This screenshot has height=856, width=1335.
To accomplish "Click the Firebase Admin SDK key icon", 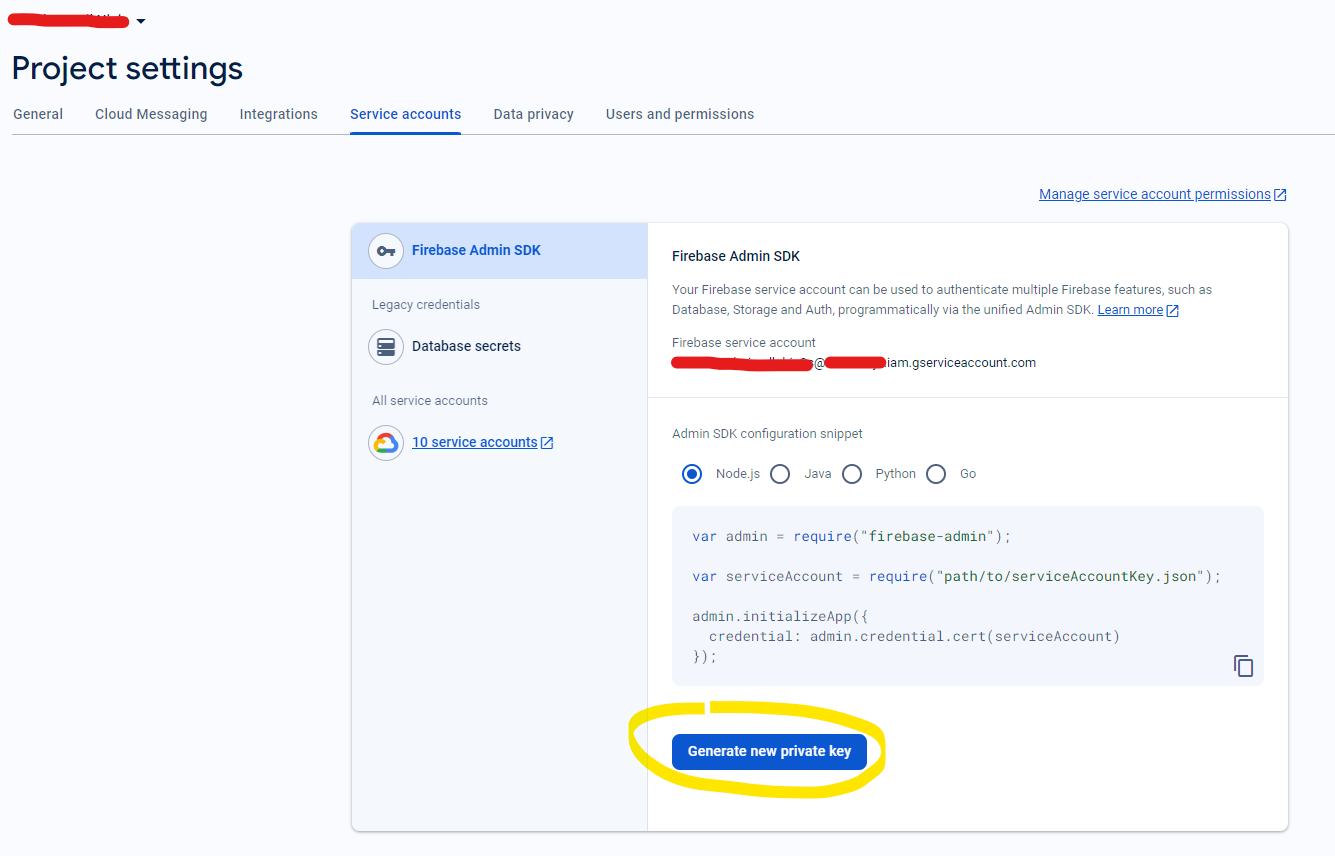I will tap(386, 251).
